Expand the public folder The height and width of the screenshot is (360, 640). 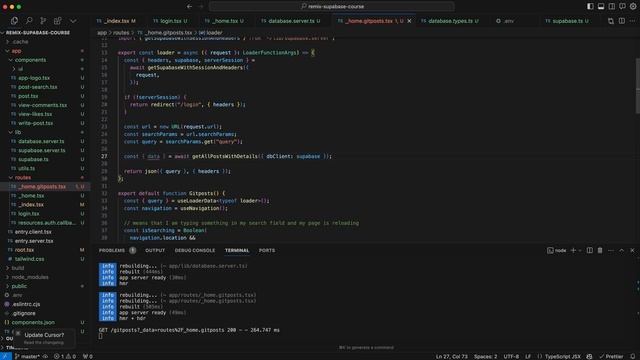click(19, 286)
